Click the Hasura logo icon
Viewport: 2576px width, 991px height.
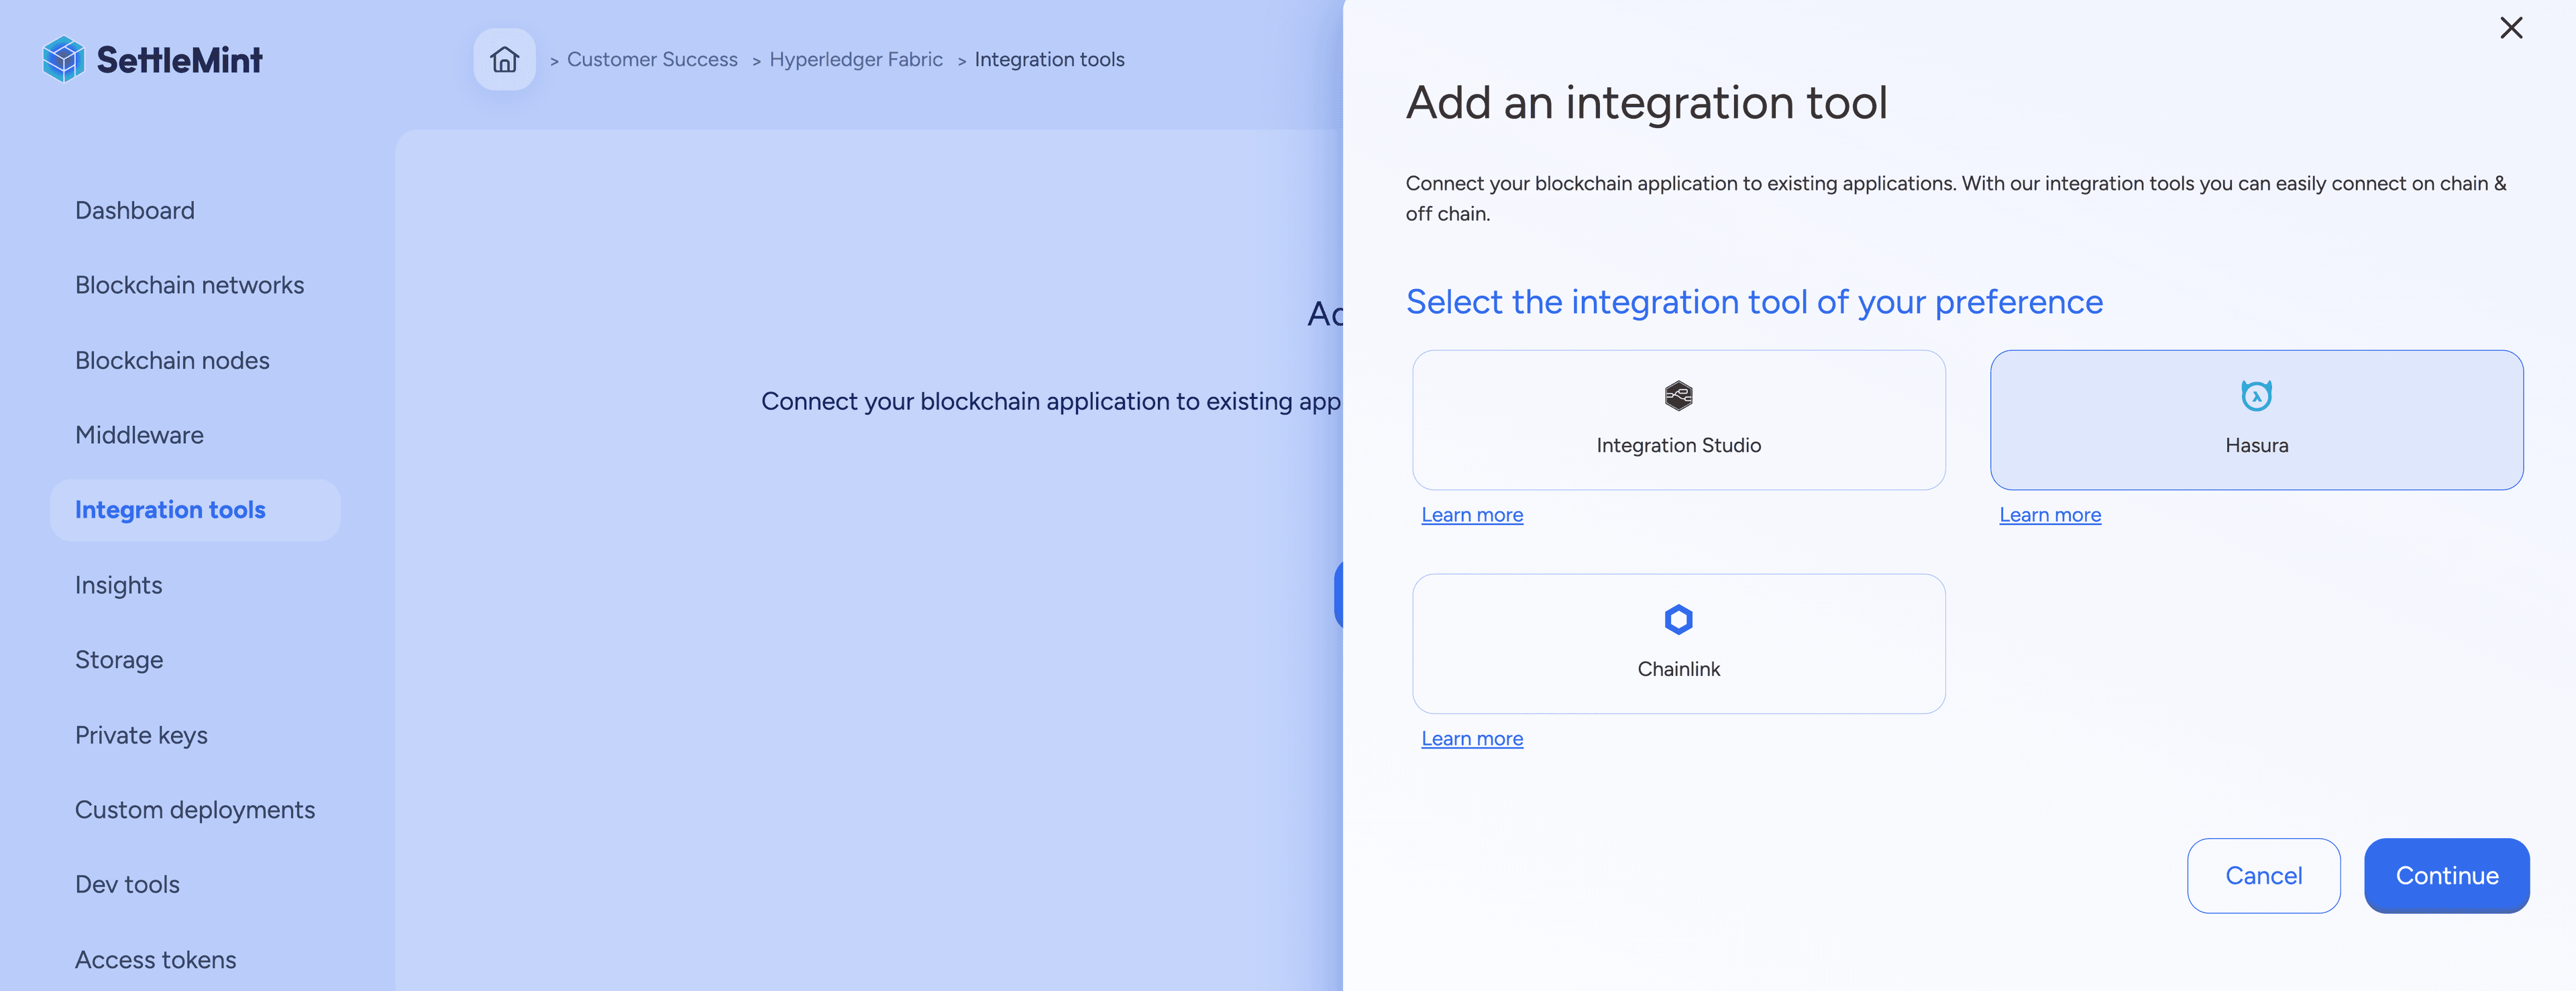pyautogui.click(x=2256, y=396)
